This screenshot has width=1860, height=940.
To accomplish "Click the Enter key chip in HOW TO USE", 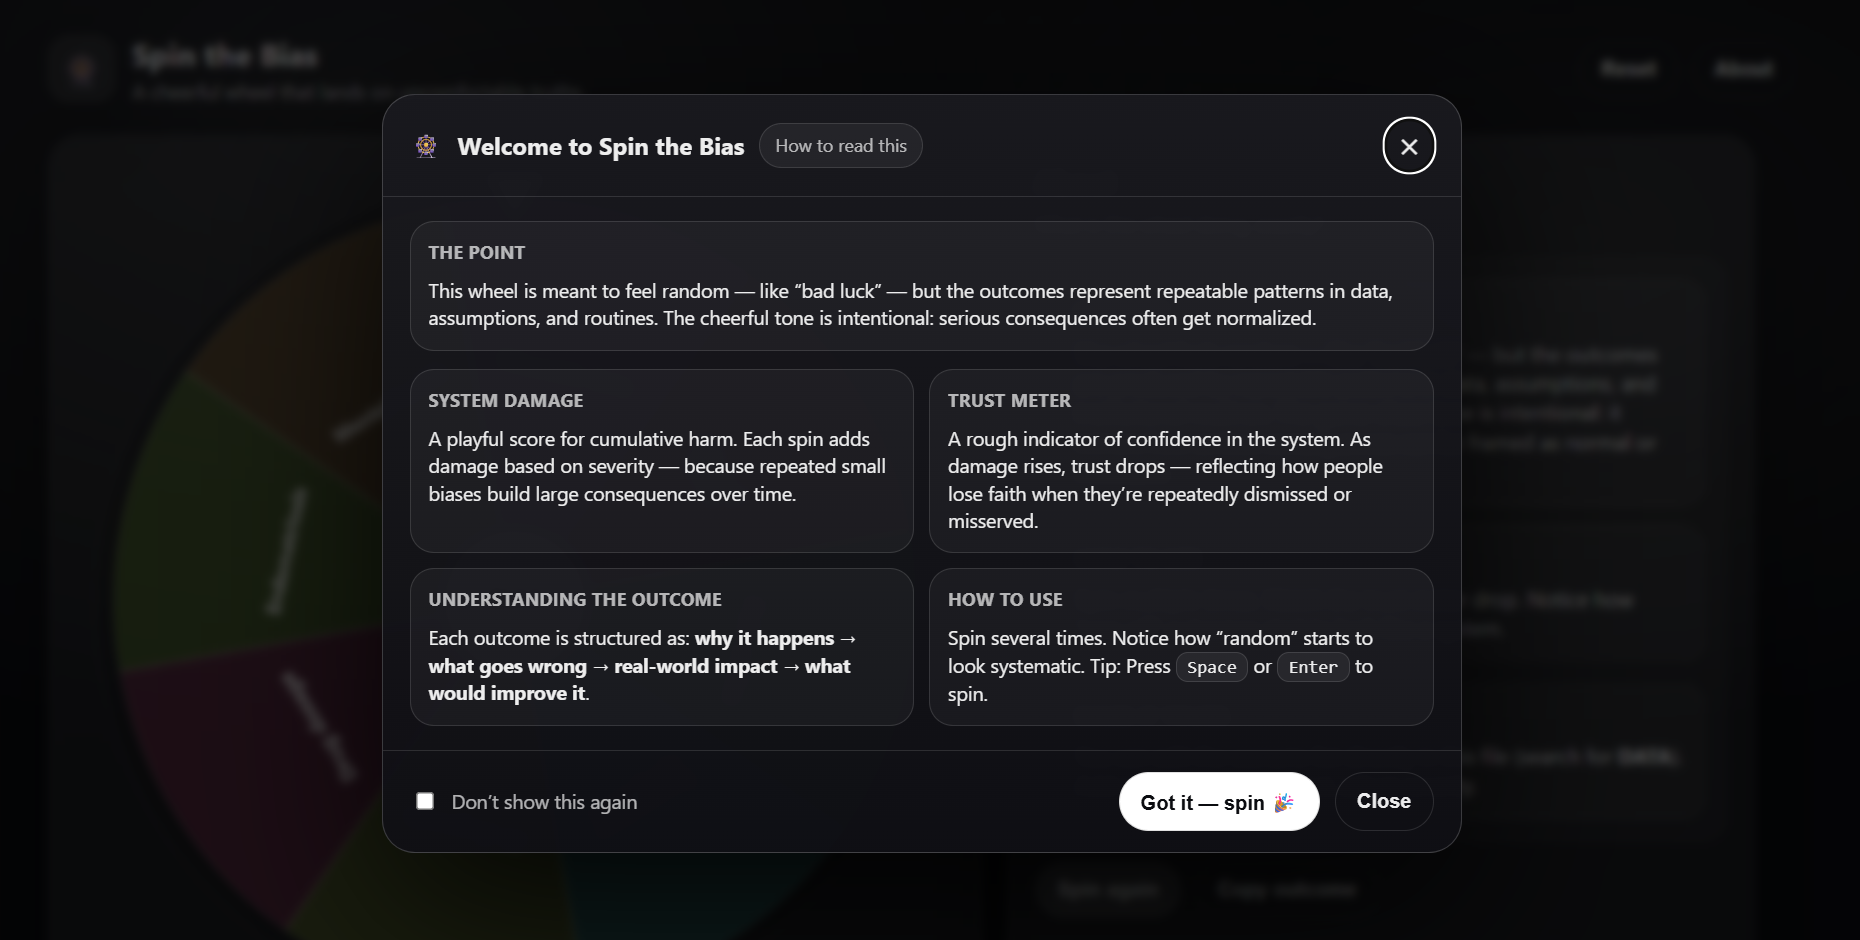I will pyautogui.click(x=1312, y=667).
